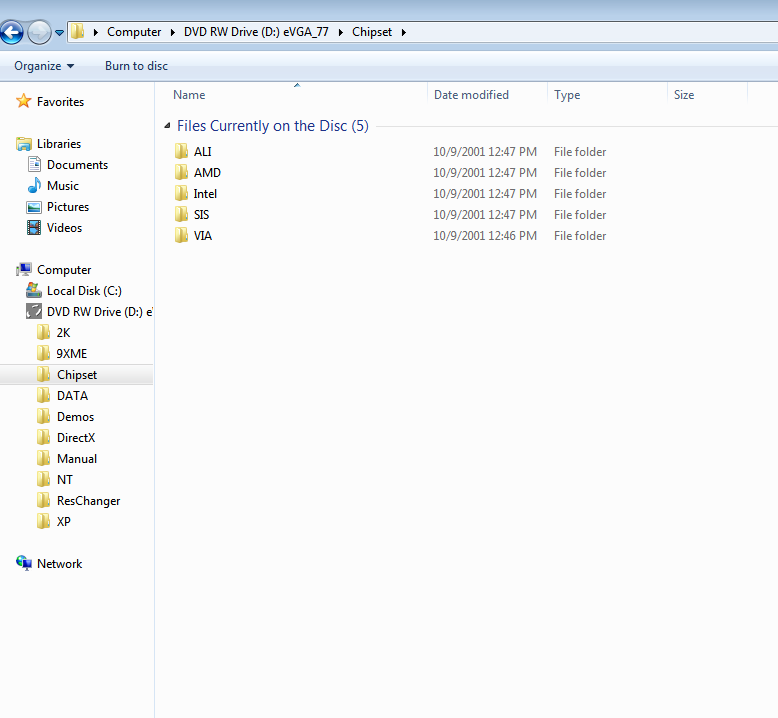Click Computer in the address bar path
The height and width of the screenshot is (718, 778).
point(134,32)
